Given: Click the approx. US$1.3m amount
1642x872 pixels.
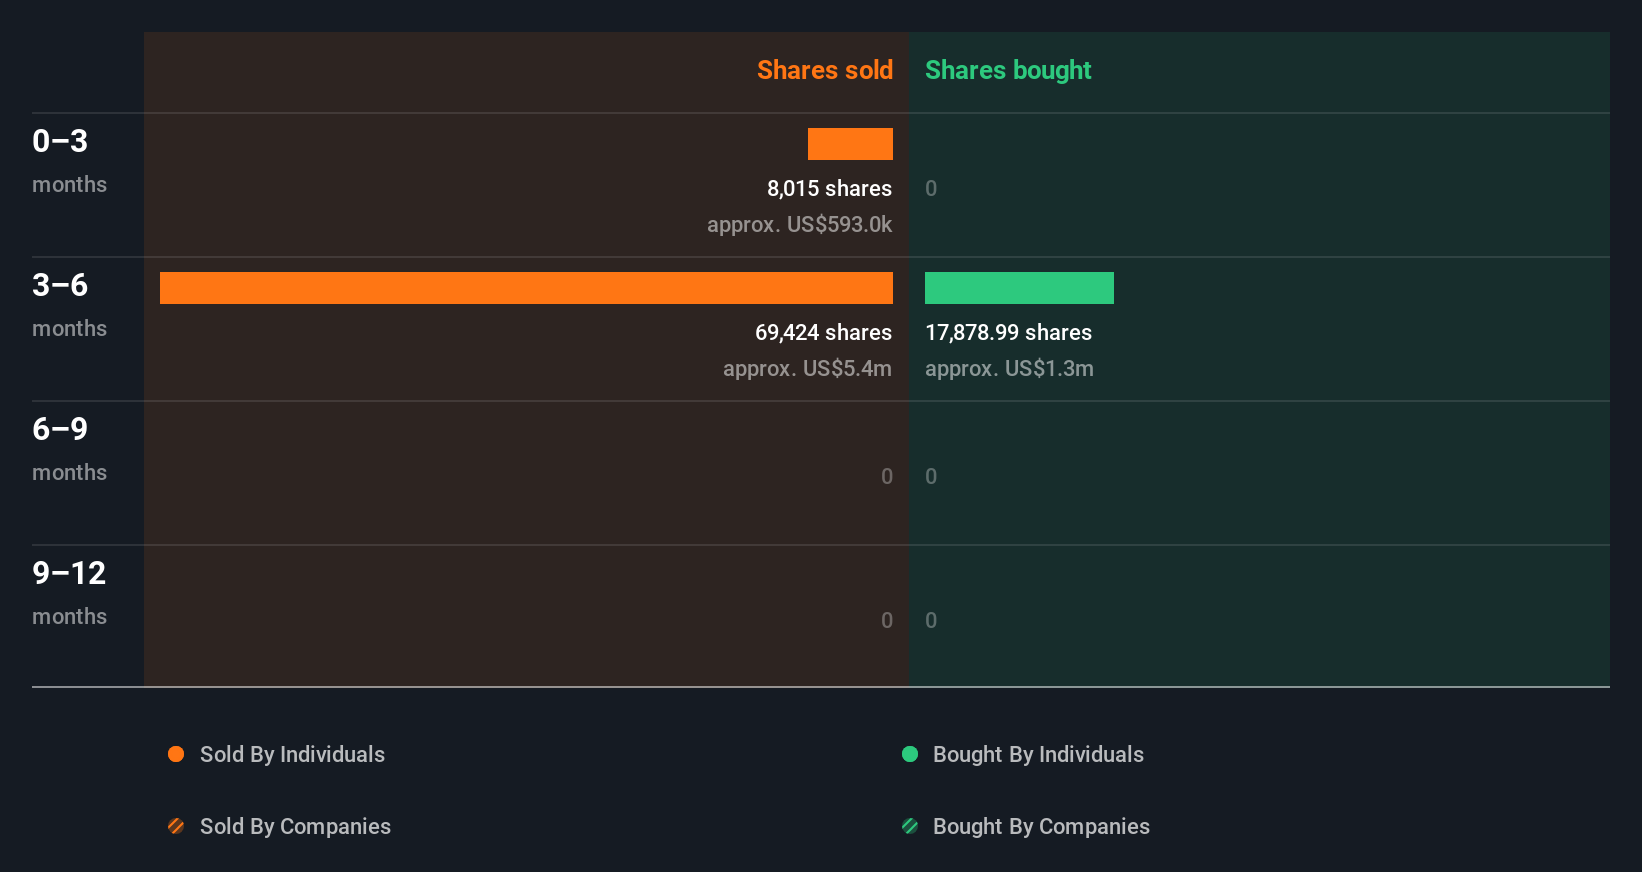Looking at the screenshot, I should click(1009, 368).
